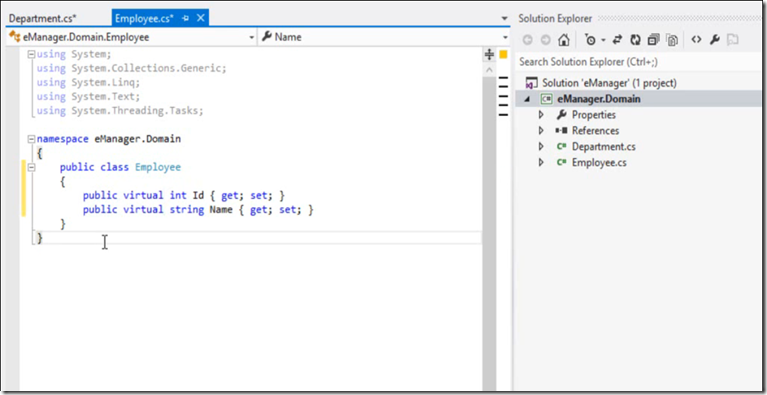Click Pending Changes Filter clock icon

591,40
